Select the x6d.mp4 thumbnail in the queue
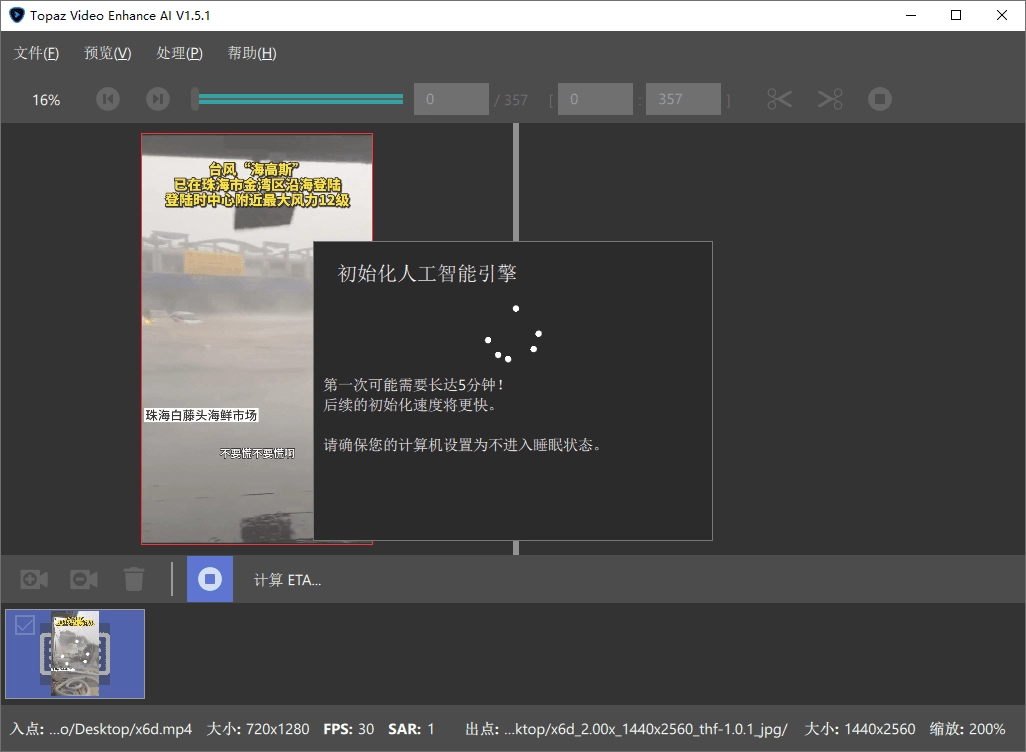Viewport: 1026px width, 752px height. pos(74,654)
